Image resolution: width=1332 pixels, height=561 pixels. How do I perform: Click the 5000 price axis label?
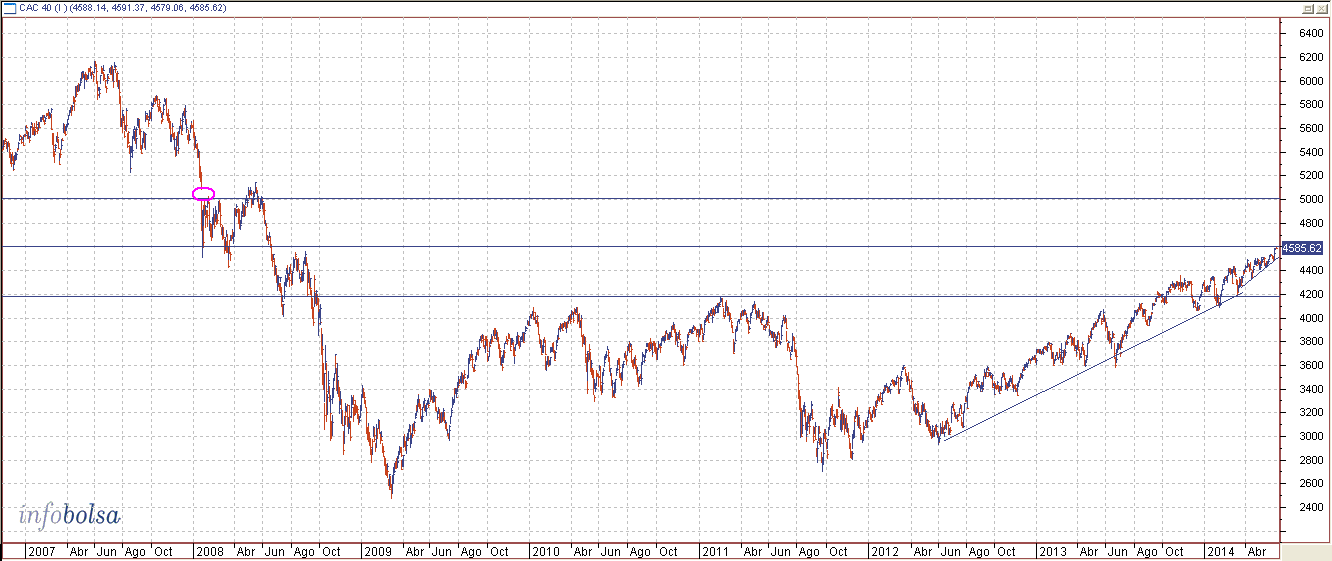[x=1310, y=199]
